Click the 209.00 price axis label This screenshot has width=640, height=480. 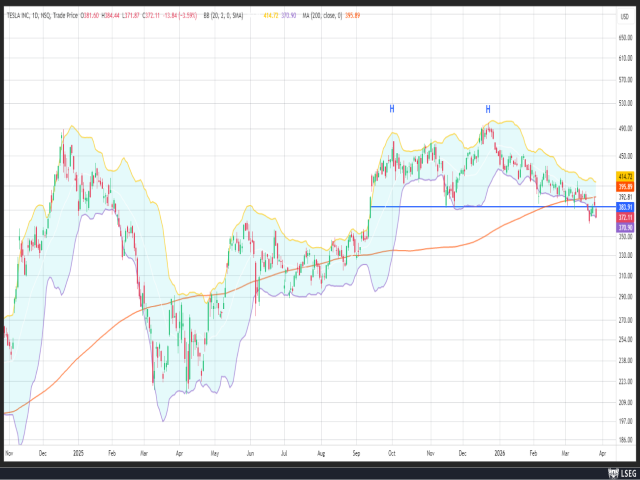[x=626, y=402]
